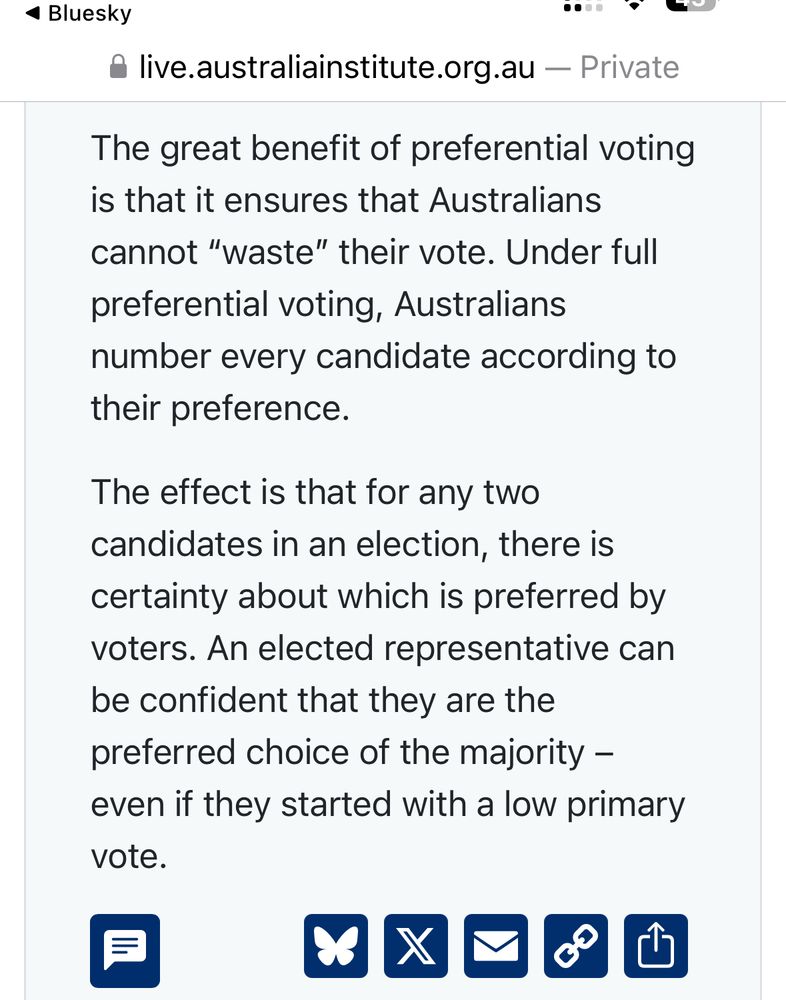
Task: Click the Bluesky return label
Action: tap(90, 14)
